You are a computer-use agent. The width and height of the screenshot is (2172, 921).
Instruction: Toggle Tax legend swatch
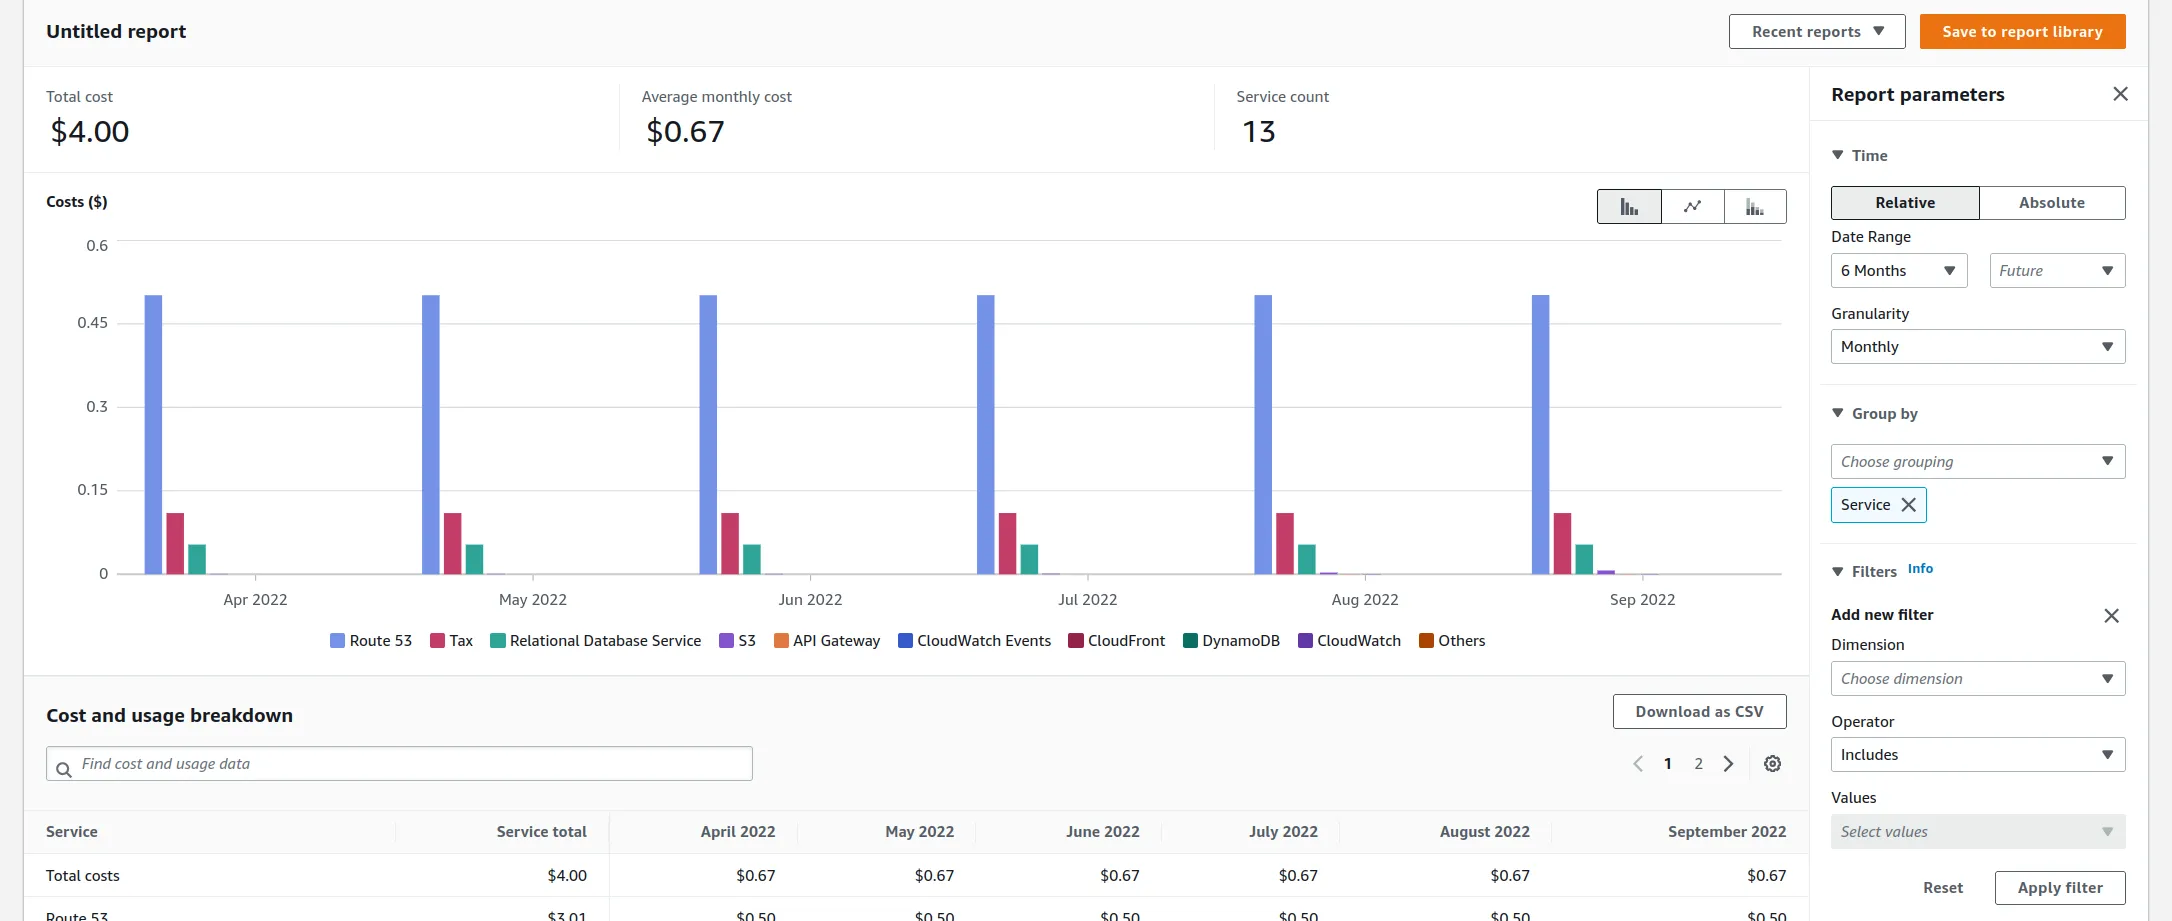(437, 641)
